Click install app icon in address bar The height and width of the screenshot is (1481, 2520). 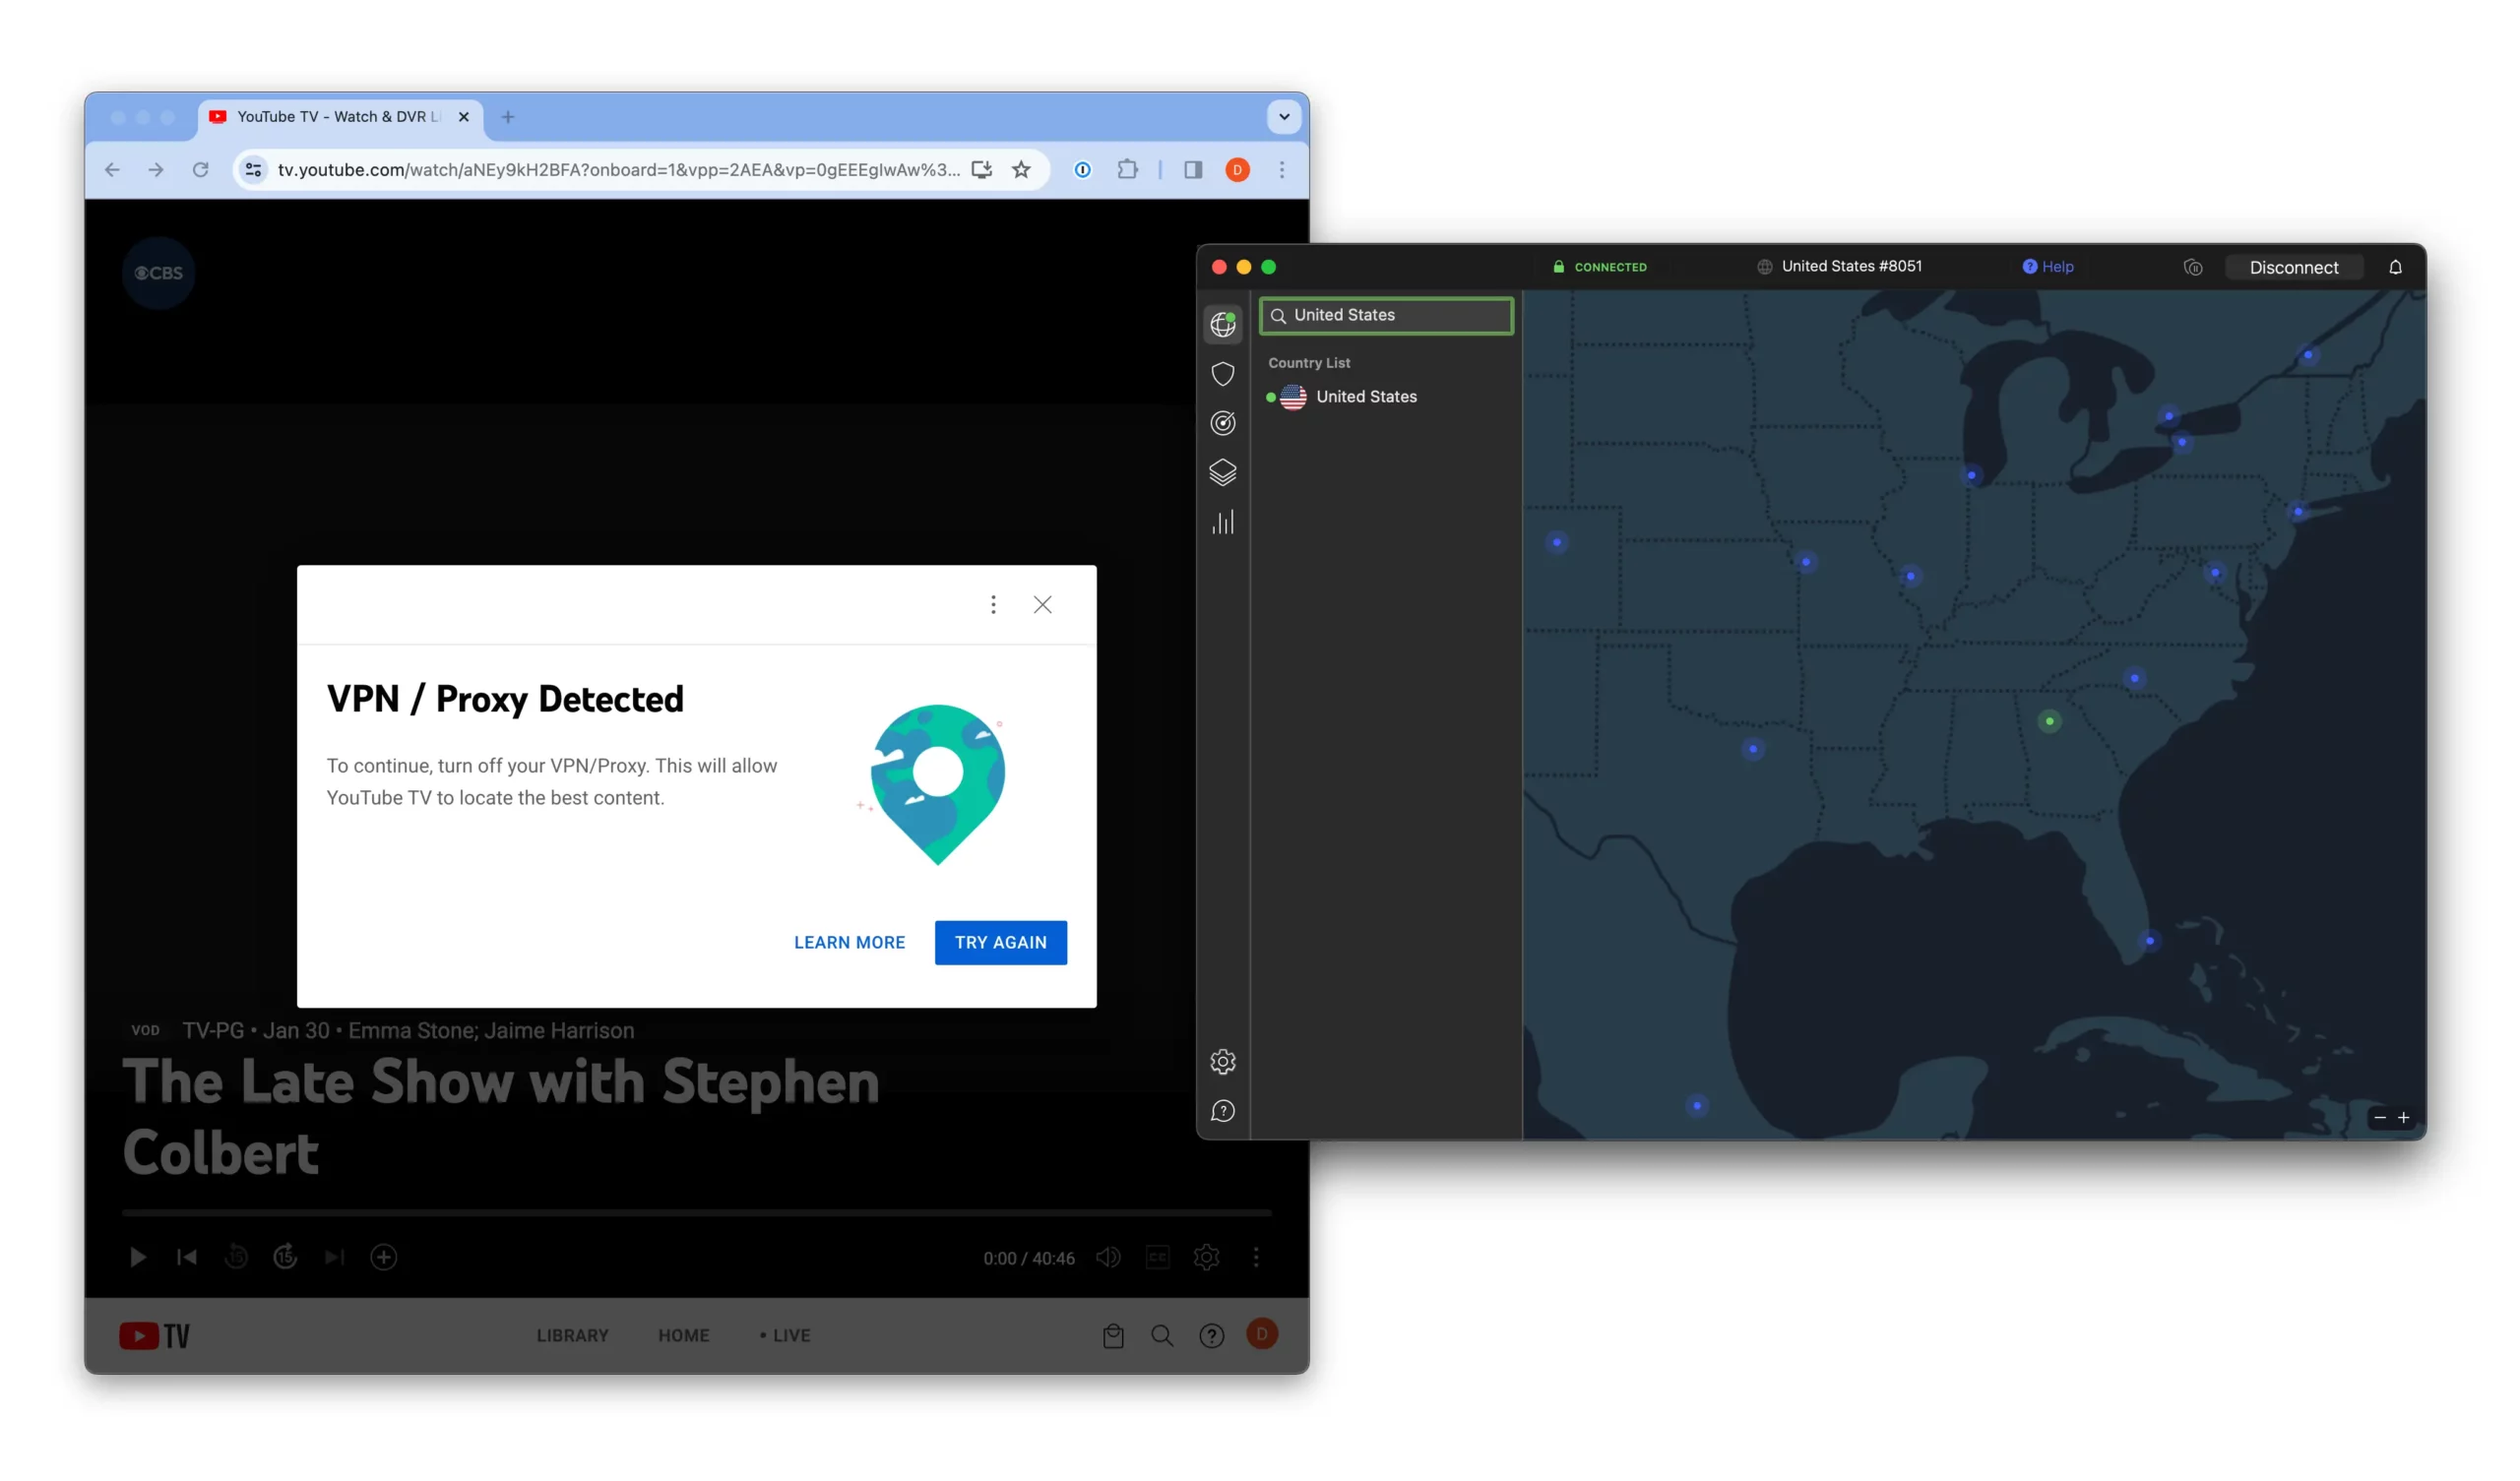tap(981, 170)
